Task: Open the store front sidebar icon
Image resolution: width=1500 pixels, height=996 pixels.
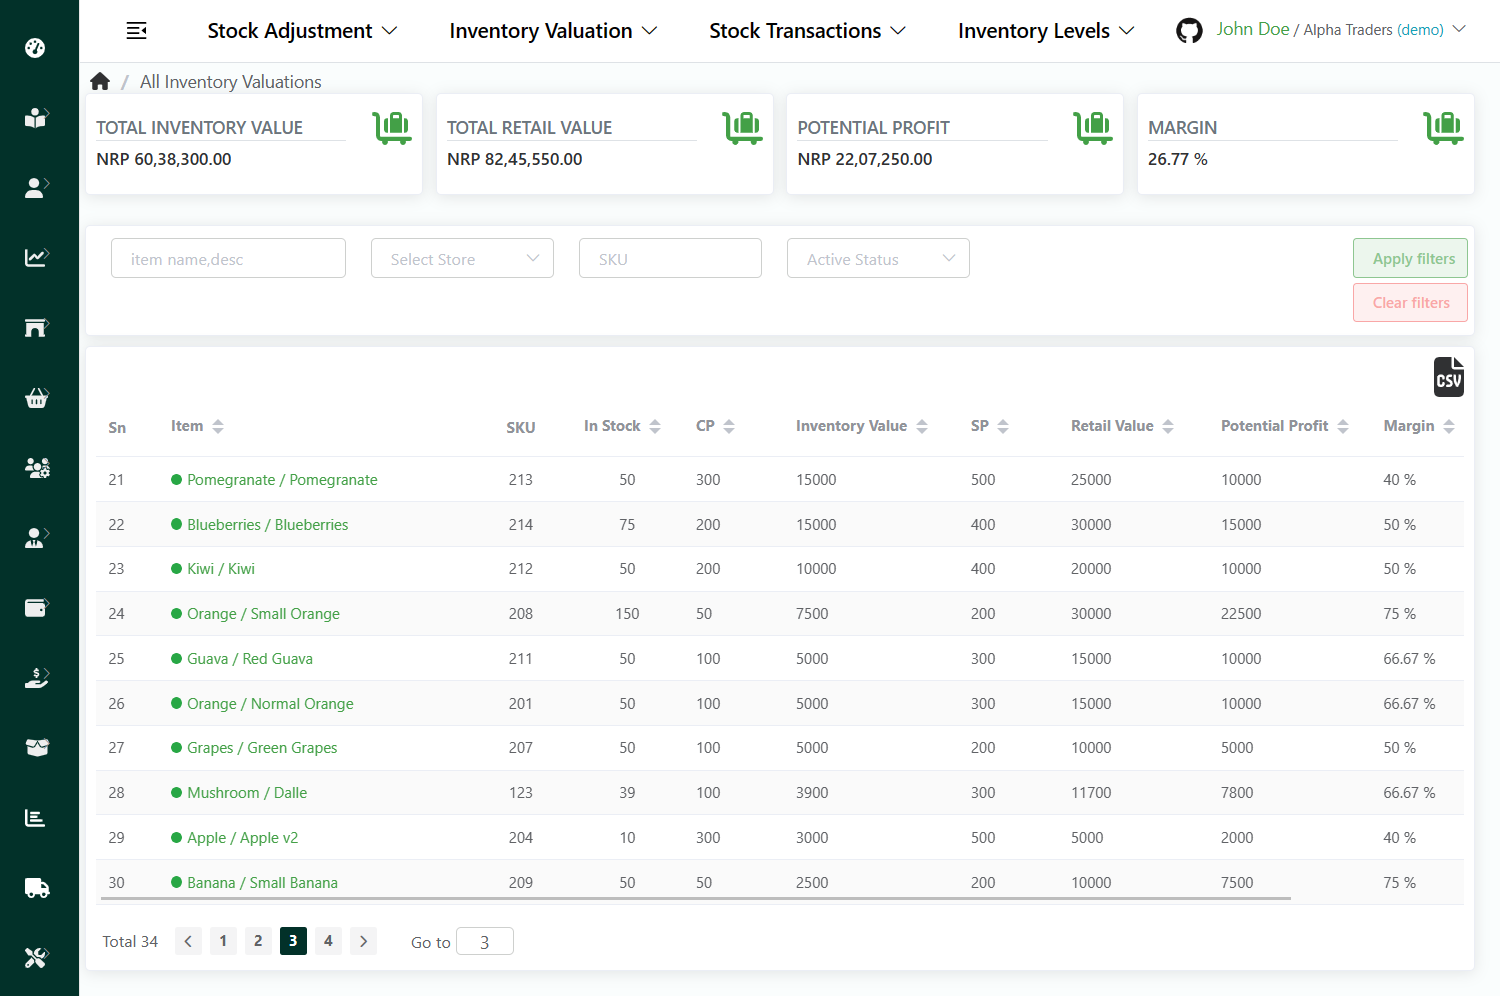Action: coord(36,327)
